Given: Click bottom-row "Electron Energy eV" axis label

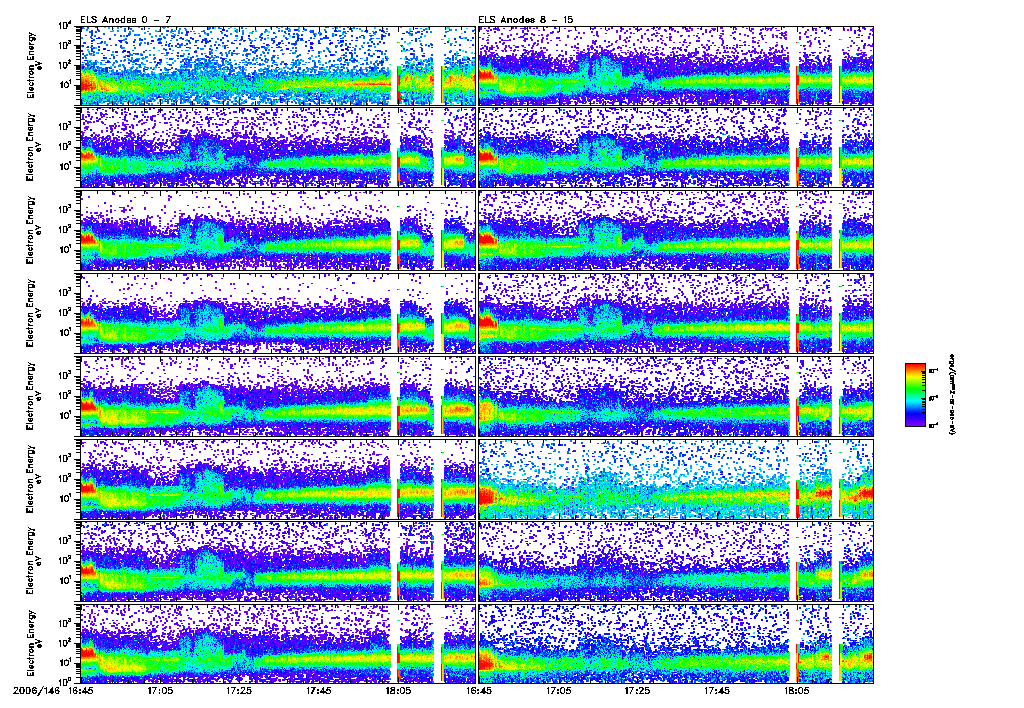Looking at the screenshot, I should [x=33, y=644].
